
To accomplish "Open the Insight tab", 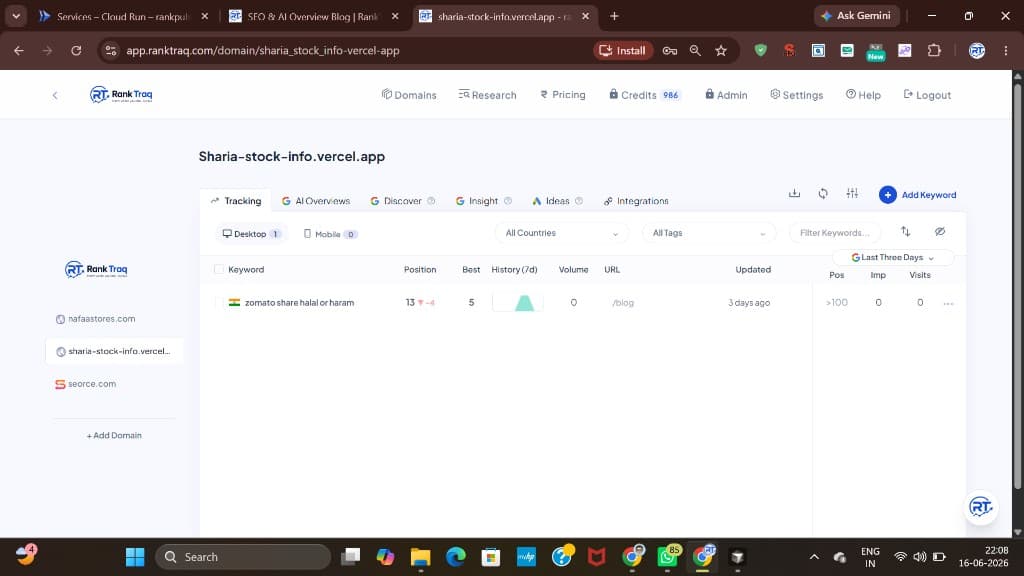I will coord(483,200).
